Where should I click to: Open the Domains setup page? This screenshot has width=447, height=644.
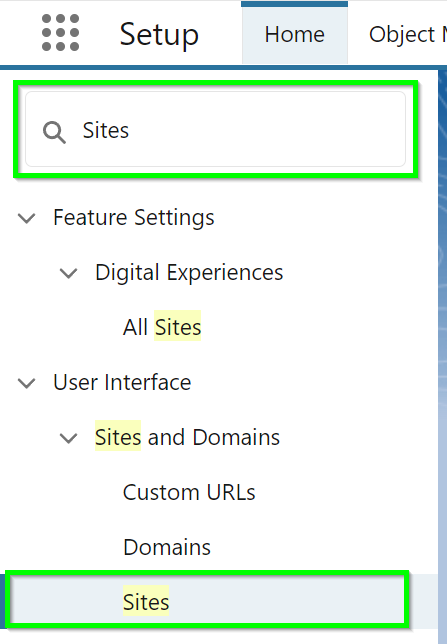coord(167,547)
